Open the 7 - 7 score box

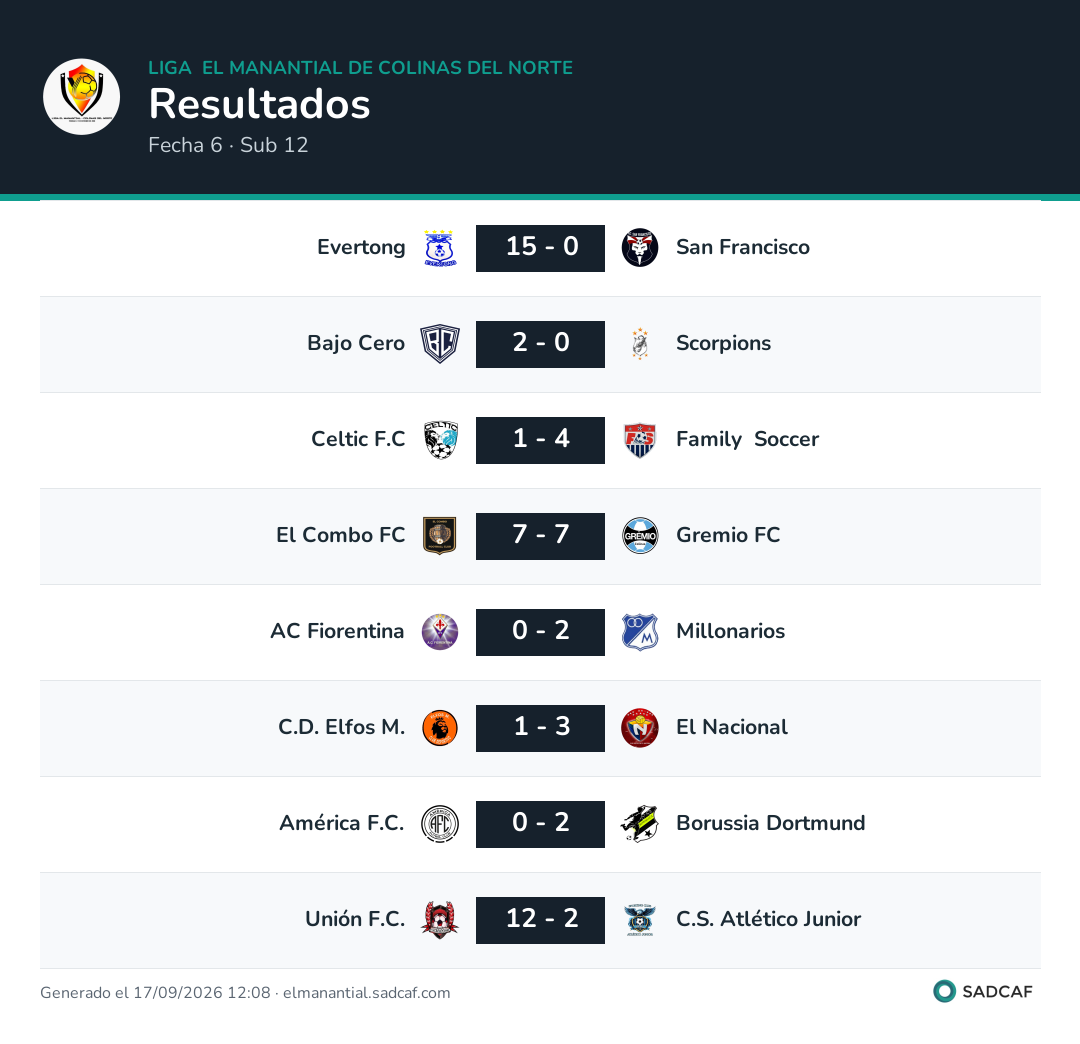click(x=540, y=536)
